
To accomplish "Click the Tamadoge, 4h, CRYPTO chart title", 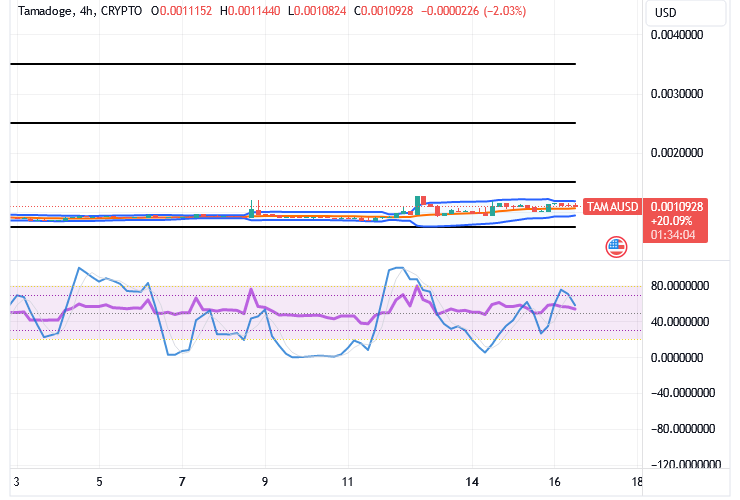I will (80, 11).
